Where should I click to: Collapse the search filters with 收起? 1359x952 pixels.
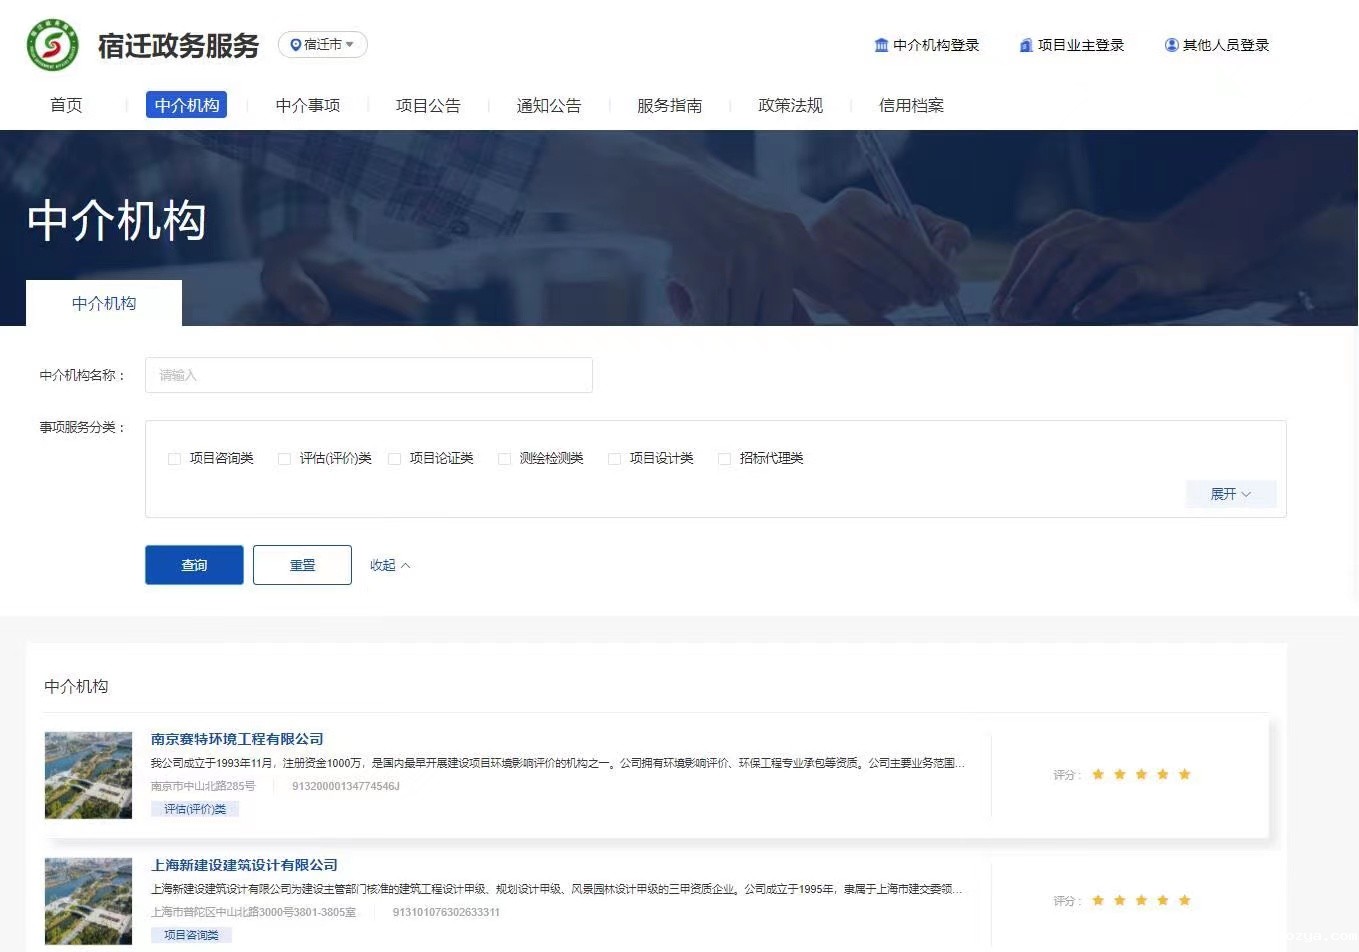[389, 565]
